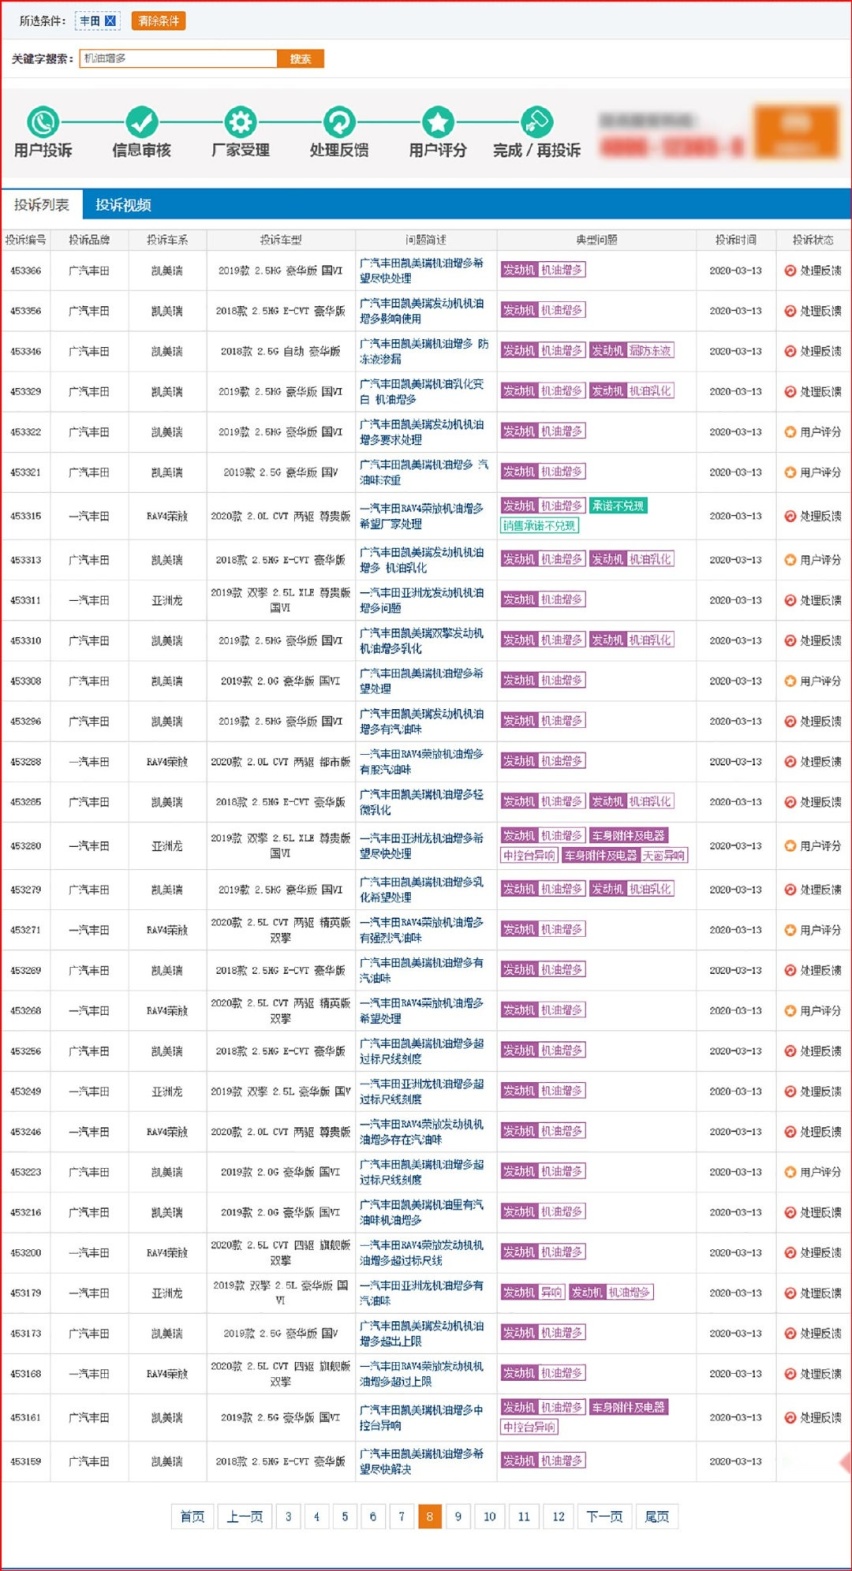The width and height of the screenshot is (852, 1571).
Task: Click the status icon of complaint 453168
Action: click(x=790, y=1374)
